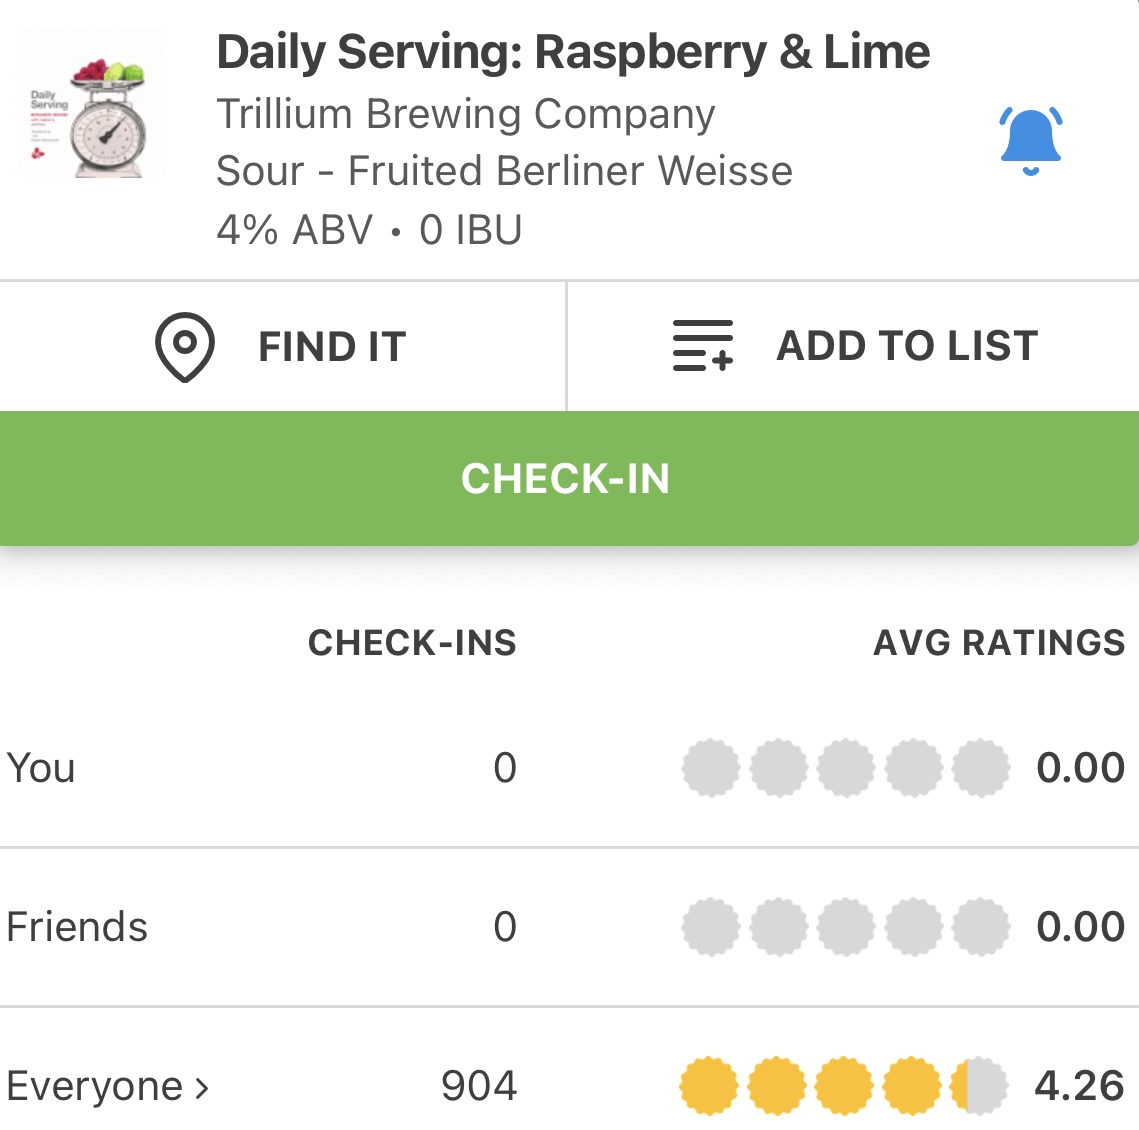
Task: Tap the Friends row label
Action: click(77, 927)
